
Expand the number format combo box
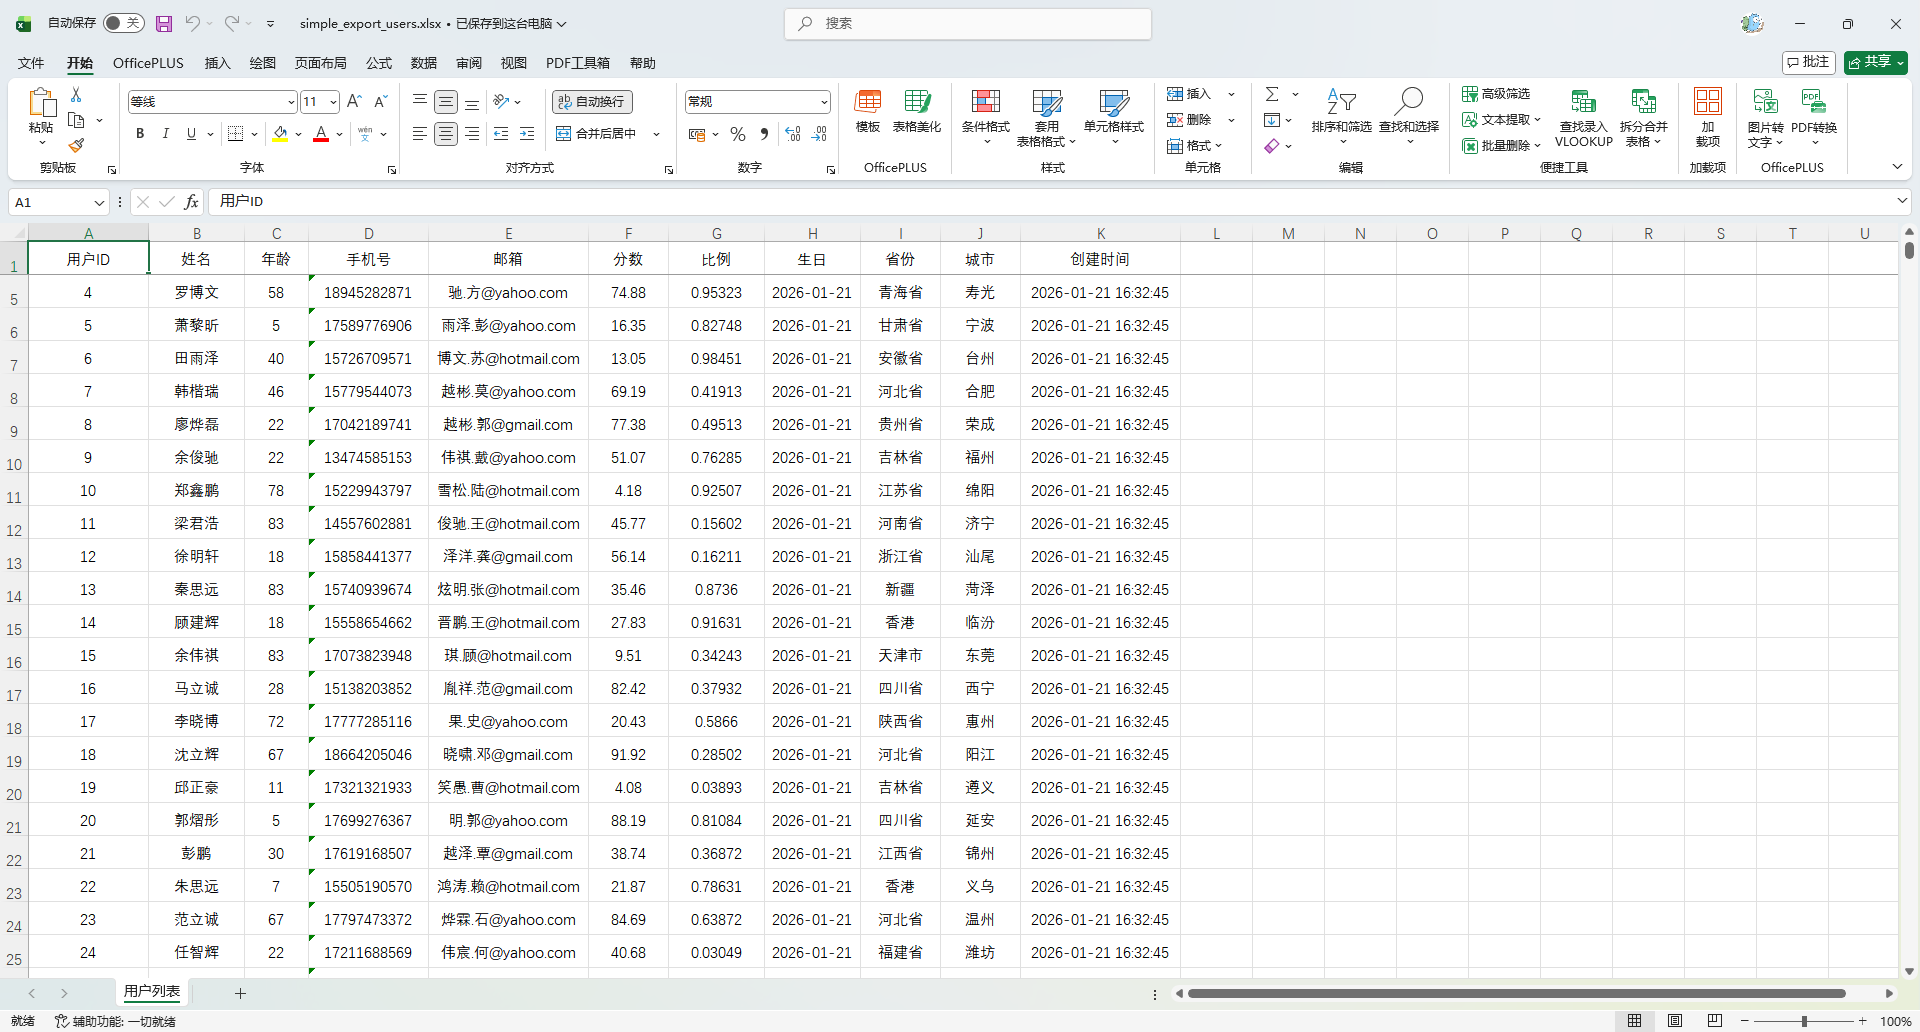tap(824, 102)
